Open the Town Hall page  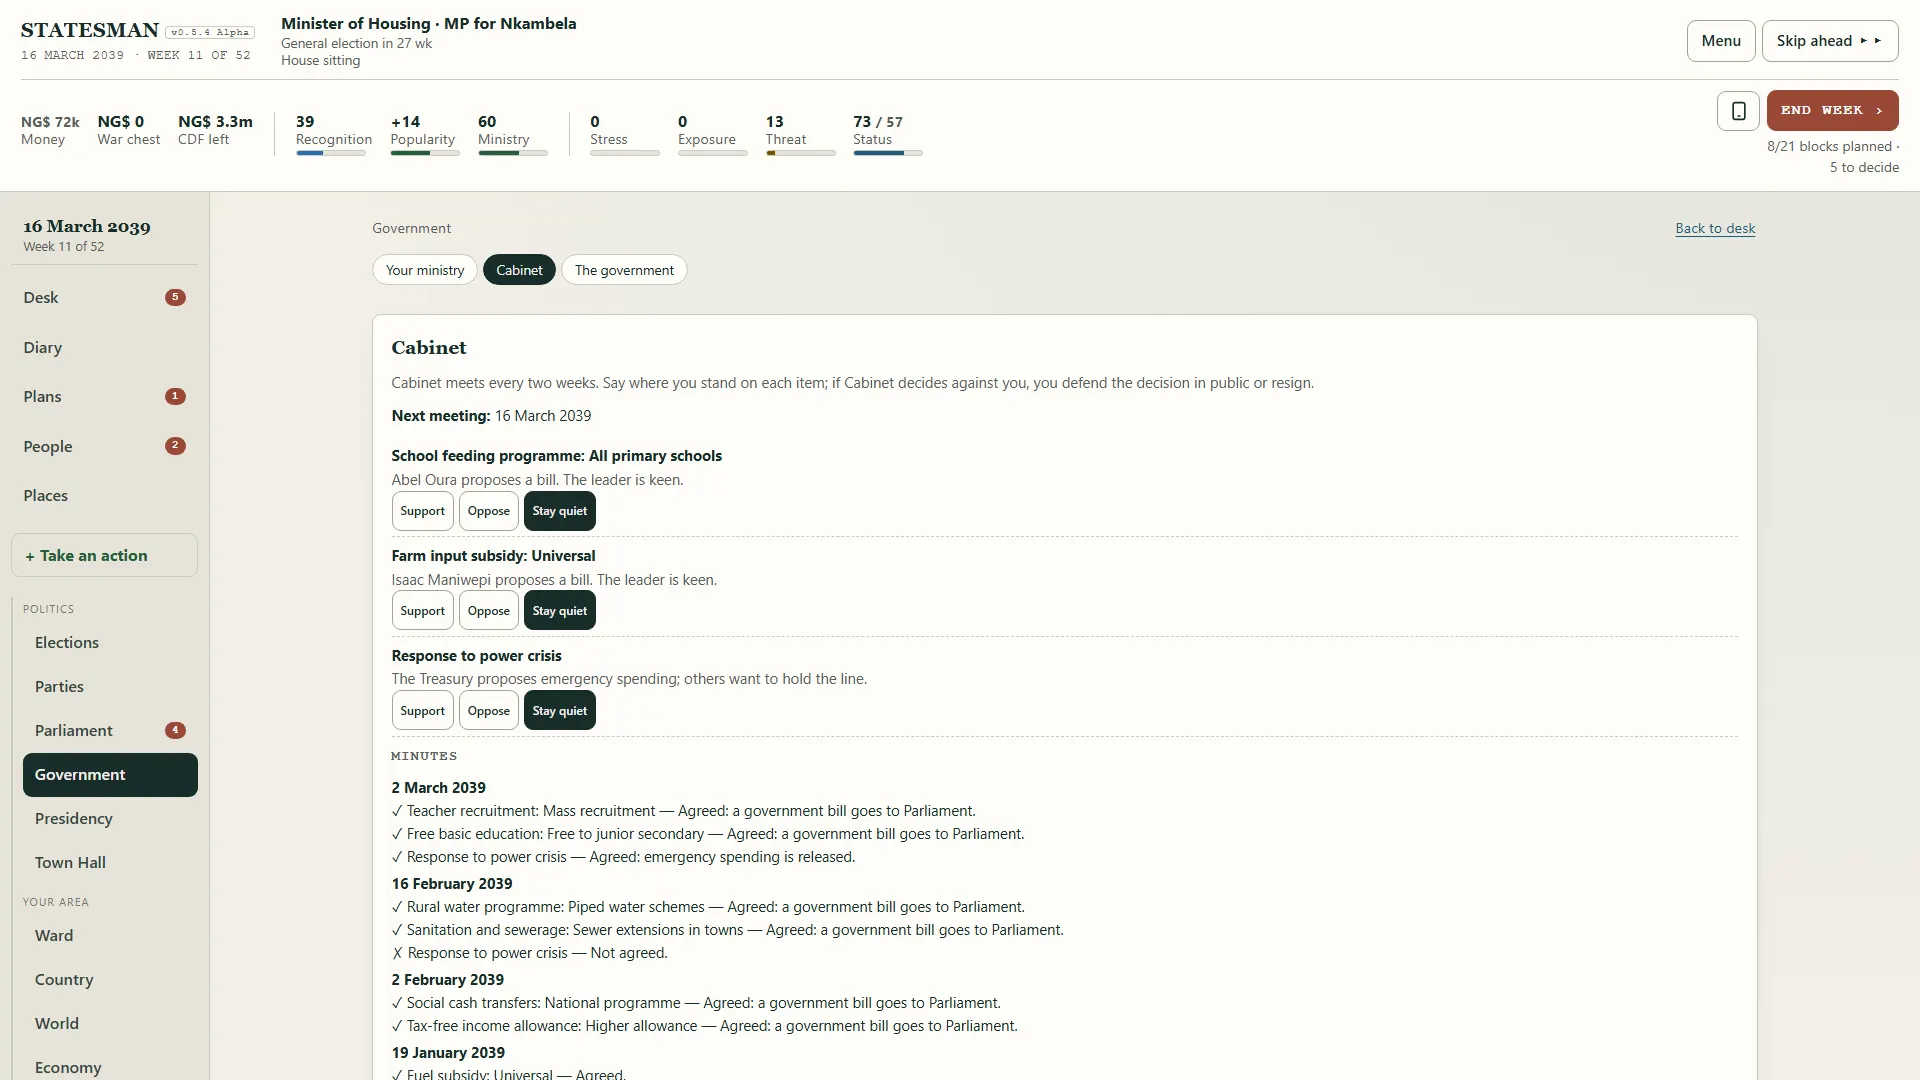110,863
